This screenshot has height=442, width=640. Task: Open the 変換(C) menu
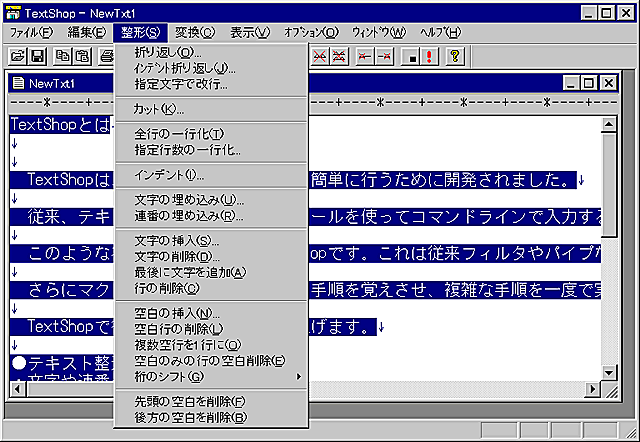tap(195, 33)
